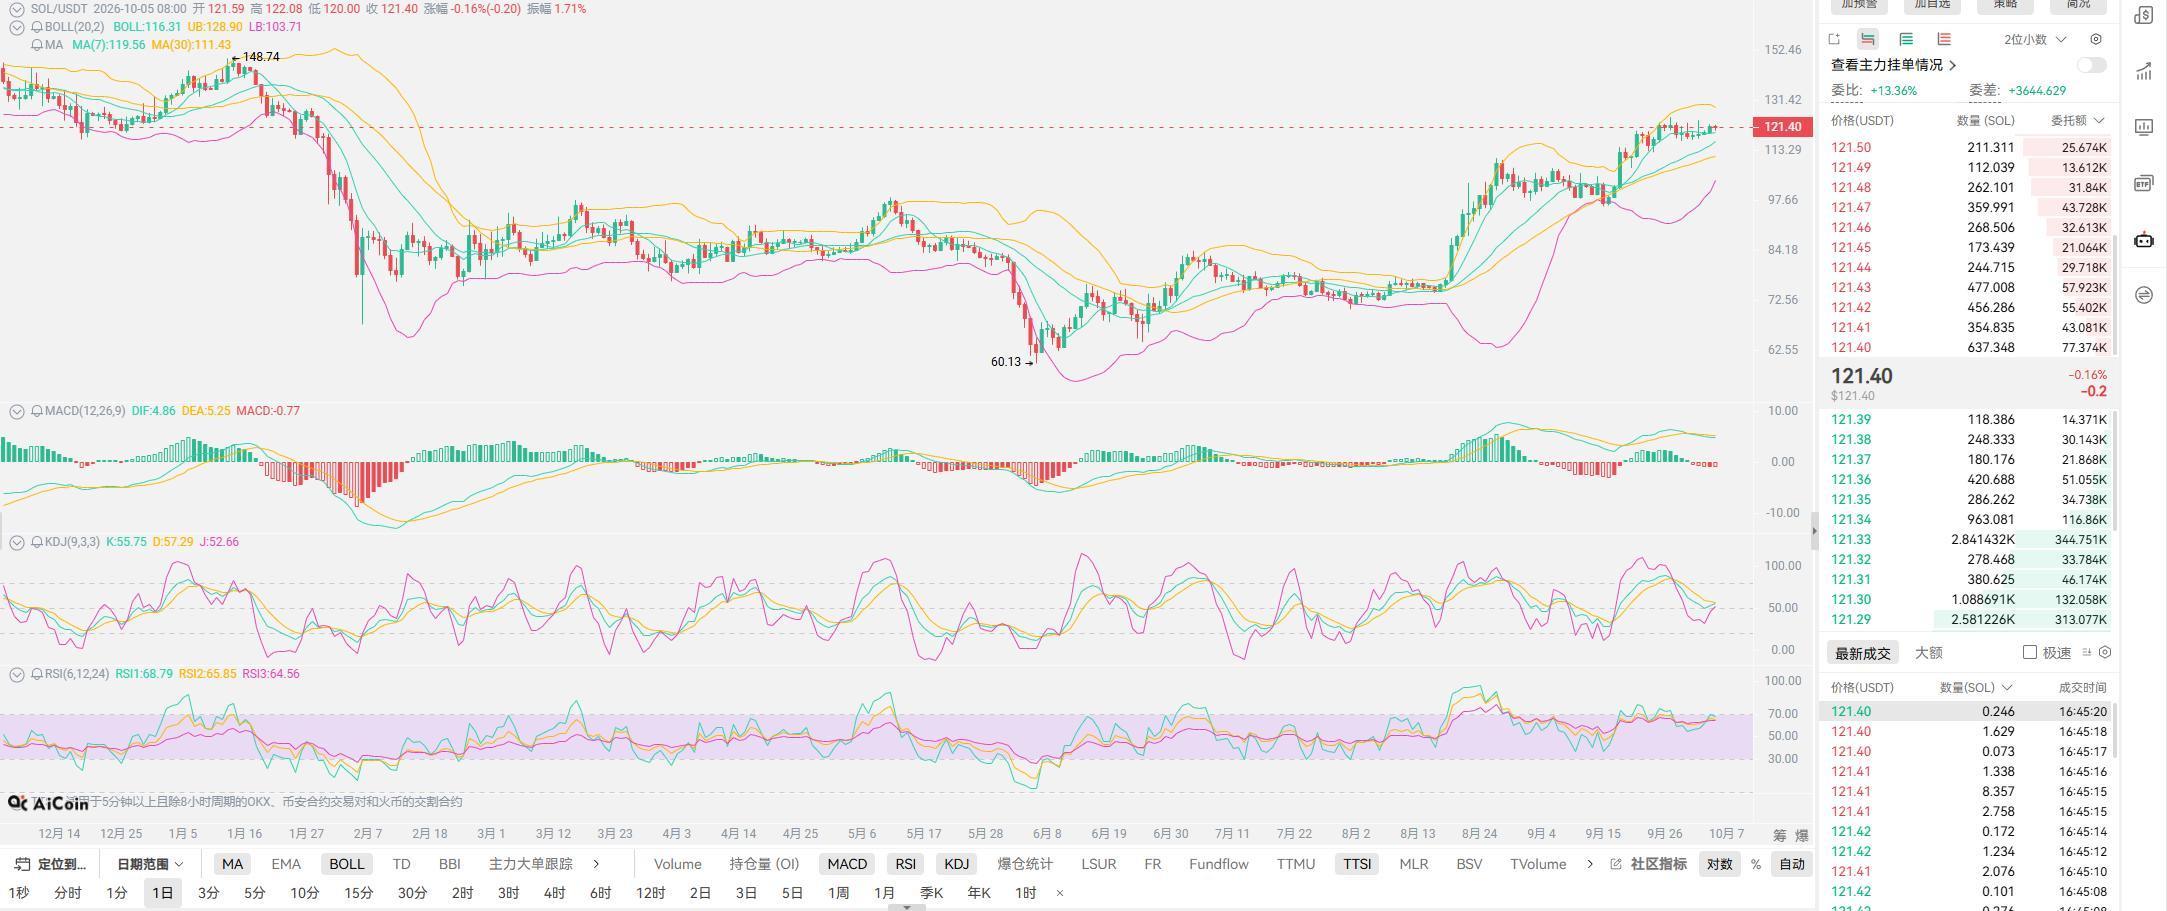
Task: Enable the 爆仓统计 indicator
Action: (1025, 864)
